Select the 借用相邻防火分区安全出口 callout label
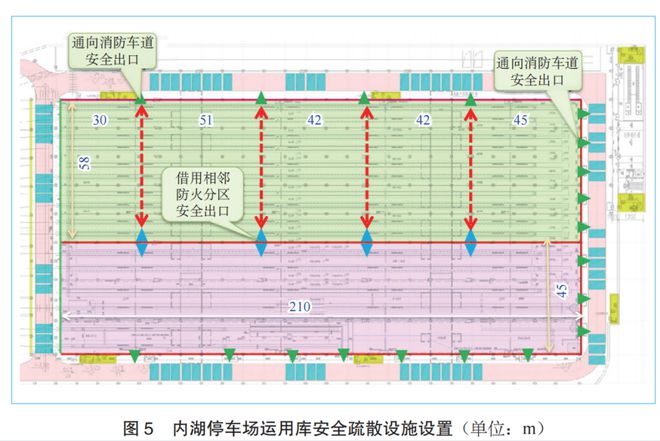Viewport: 660px width, 441px height. pyautogui.click(x=203, y=194)
